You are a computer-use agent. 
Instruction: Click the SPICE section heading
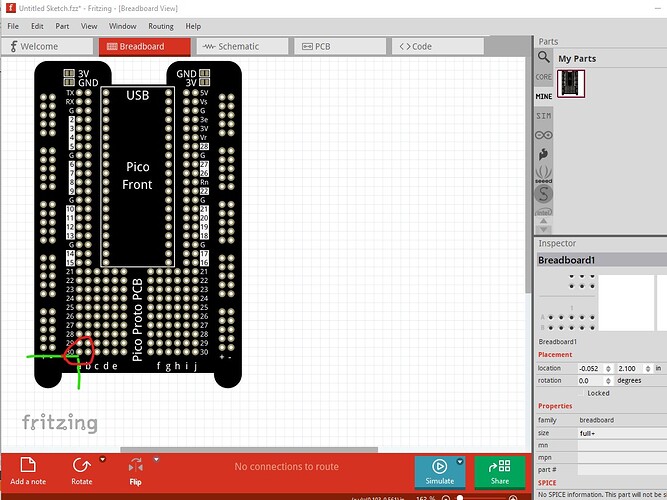[x=547, y=483]
